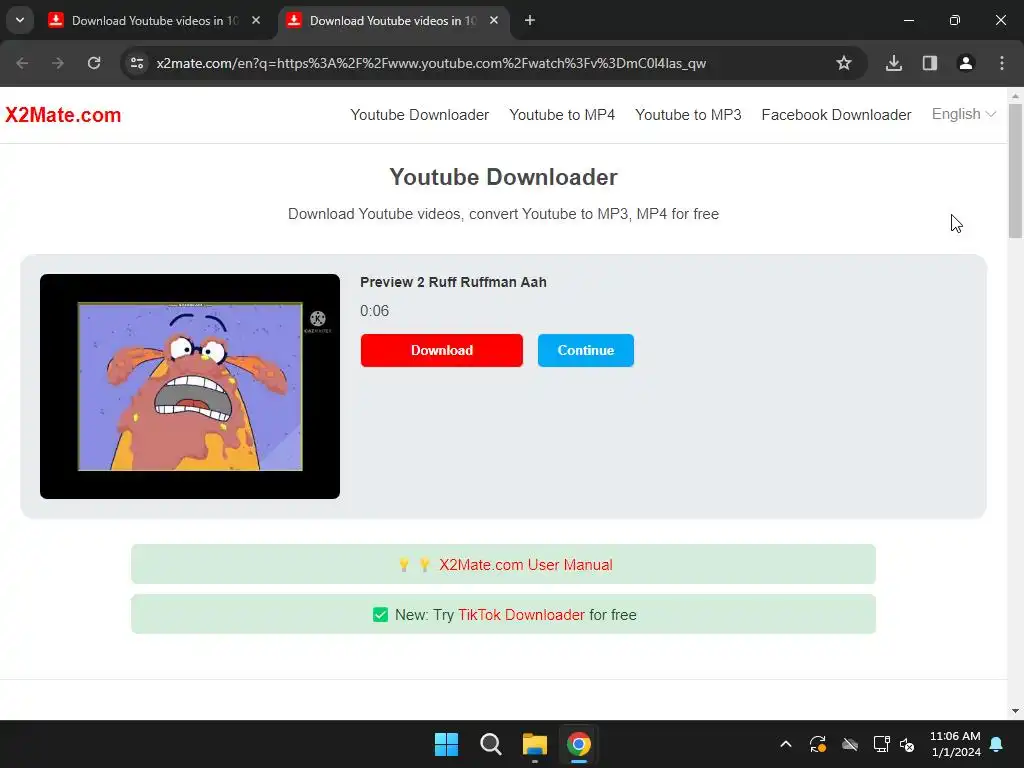
Task: Click the browser forward arrow
Action: pyautogui.click(x=58, y=63)
